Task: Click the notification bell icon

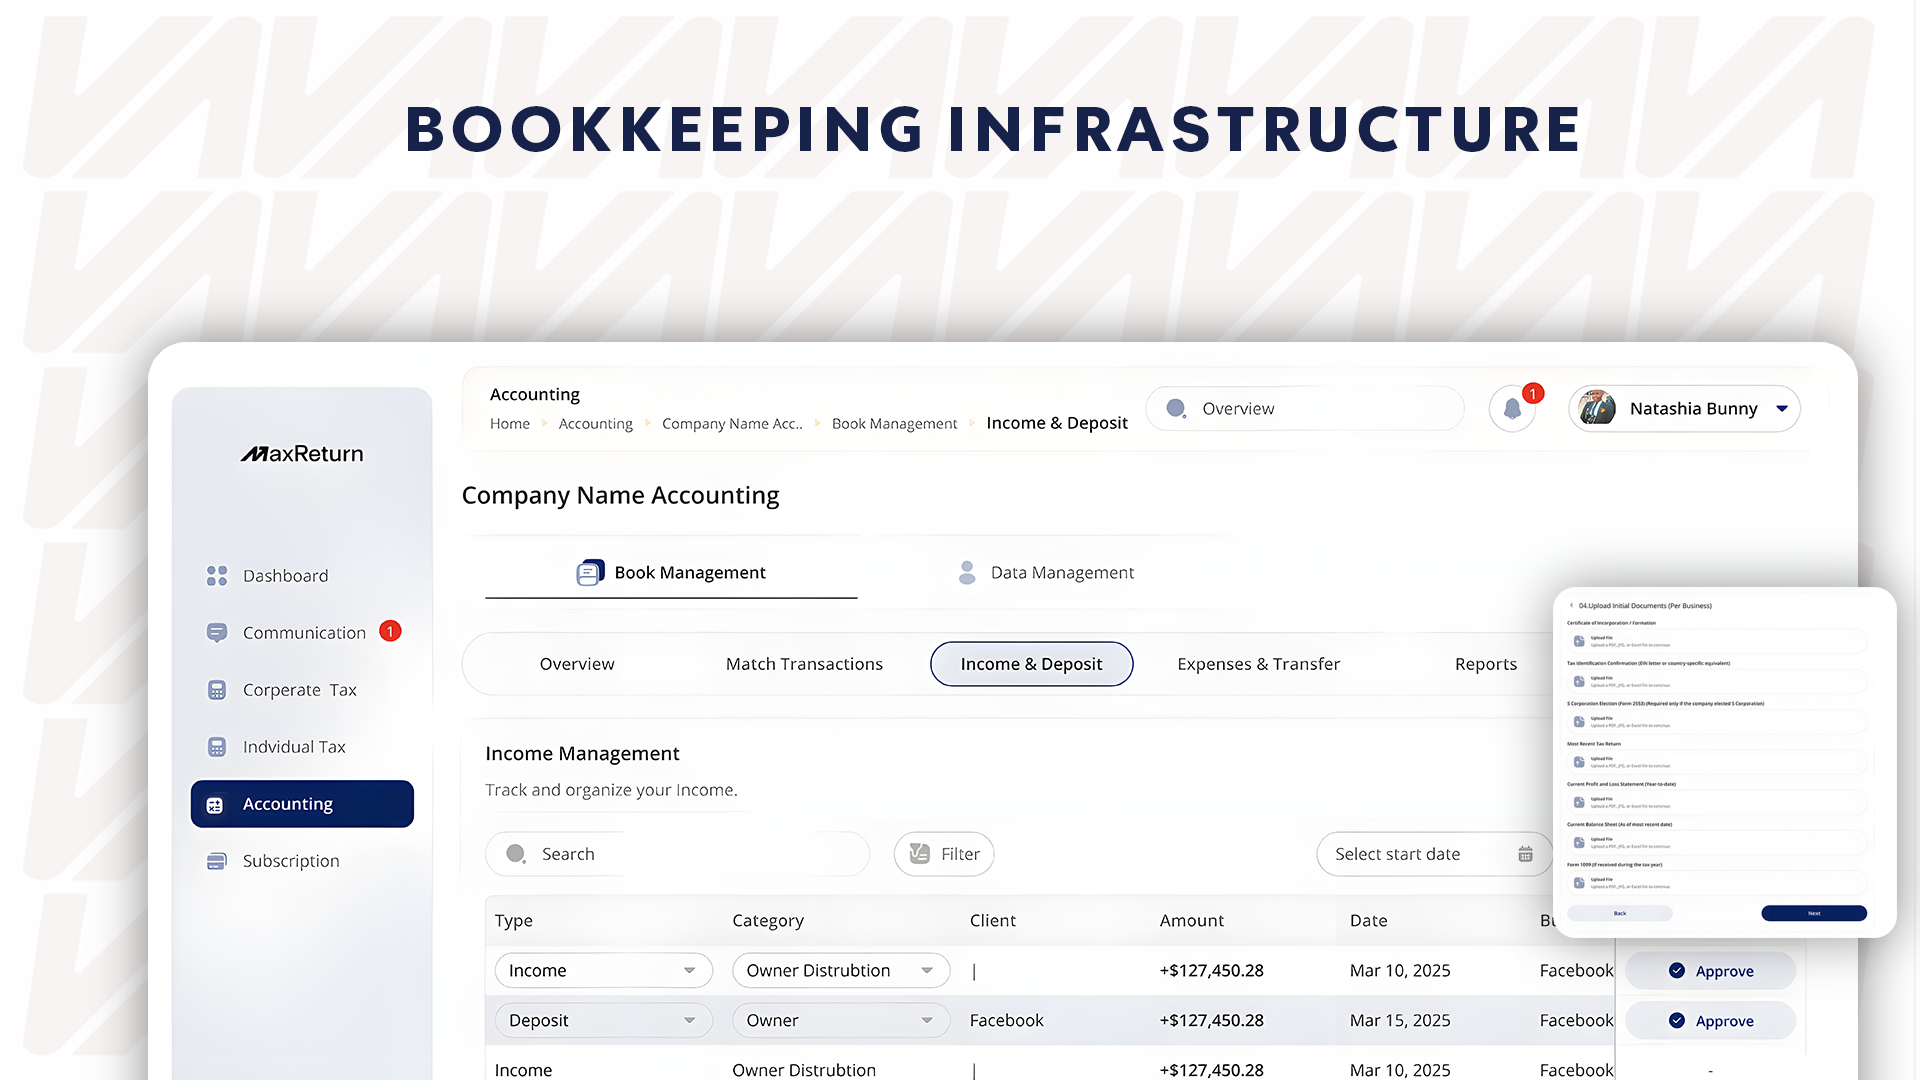Action: (1512, 409)
